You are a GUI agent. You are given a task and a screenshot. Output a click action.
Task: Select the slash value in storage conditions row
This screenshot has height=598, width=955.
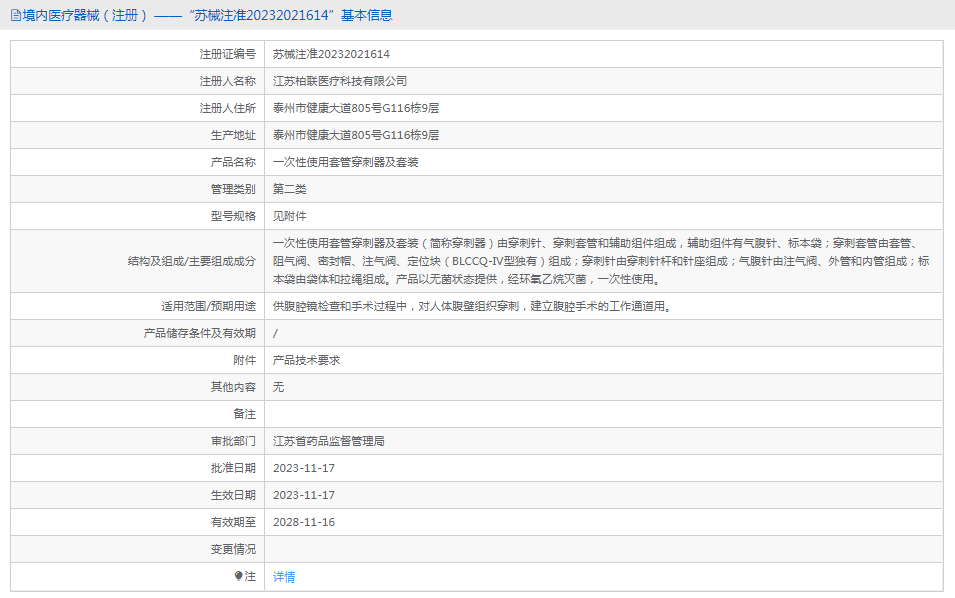coord(275,333)
